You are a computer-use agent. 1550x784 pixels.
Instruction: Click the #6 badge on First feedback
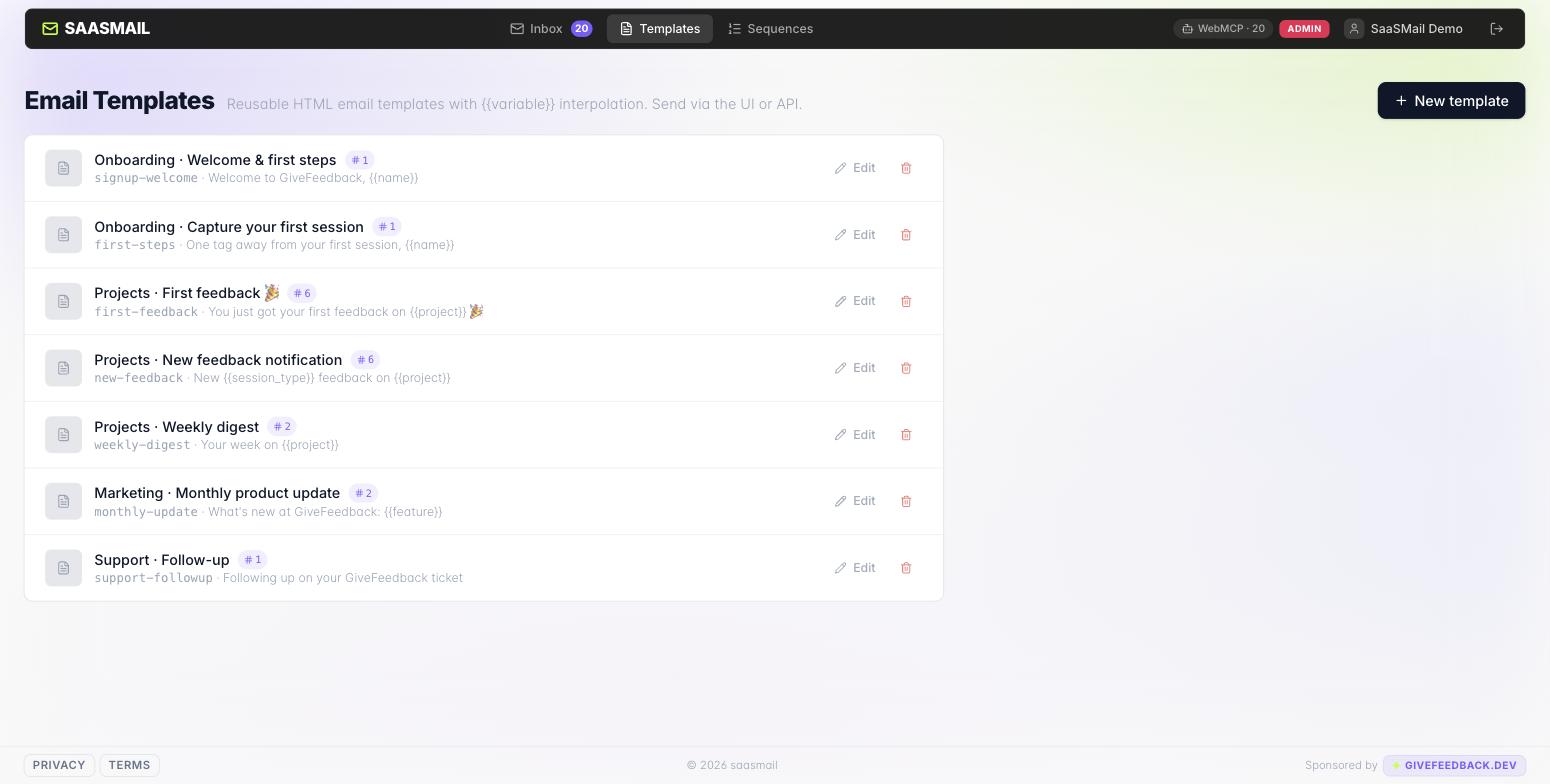click(x=302, y=293)
